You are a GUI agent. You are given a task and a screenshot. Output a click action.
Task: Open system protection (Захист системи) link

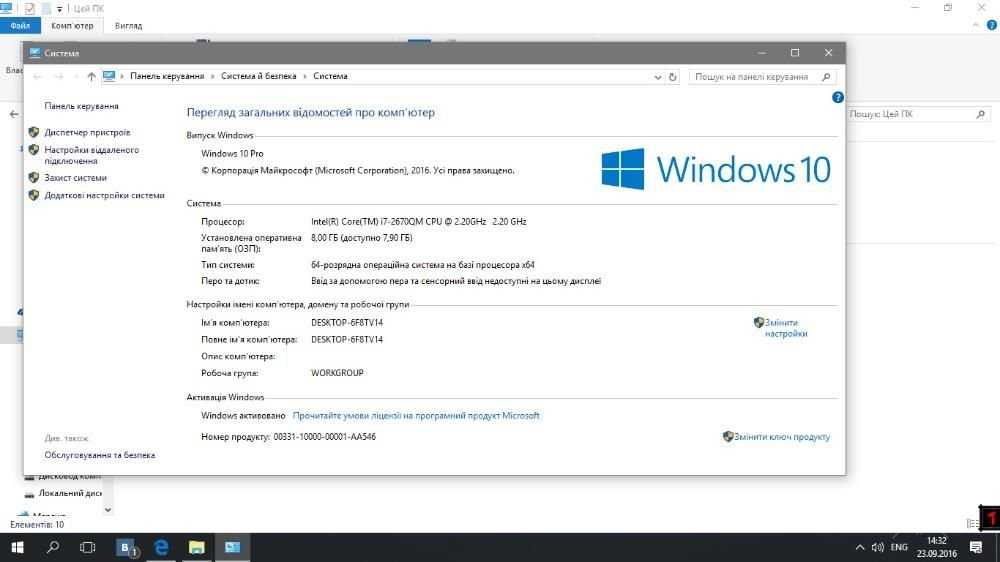click(75, 177)
